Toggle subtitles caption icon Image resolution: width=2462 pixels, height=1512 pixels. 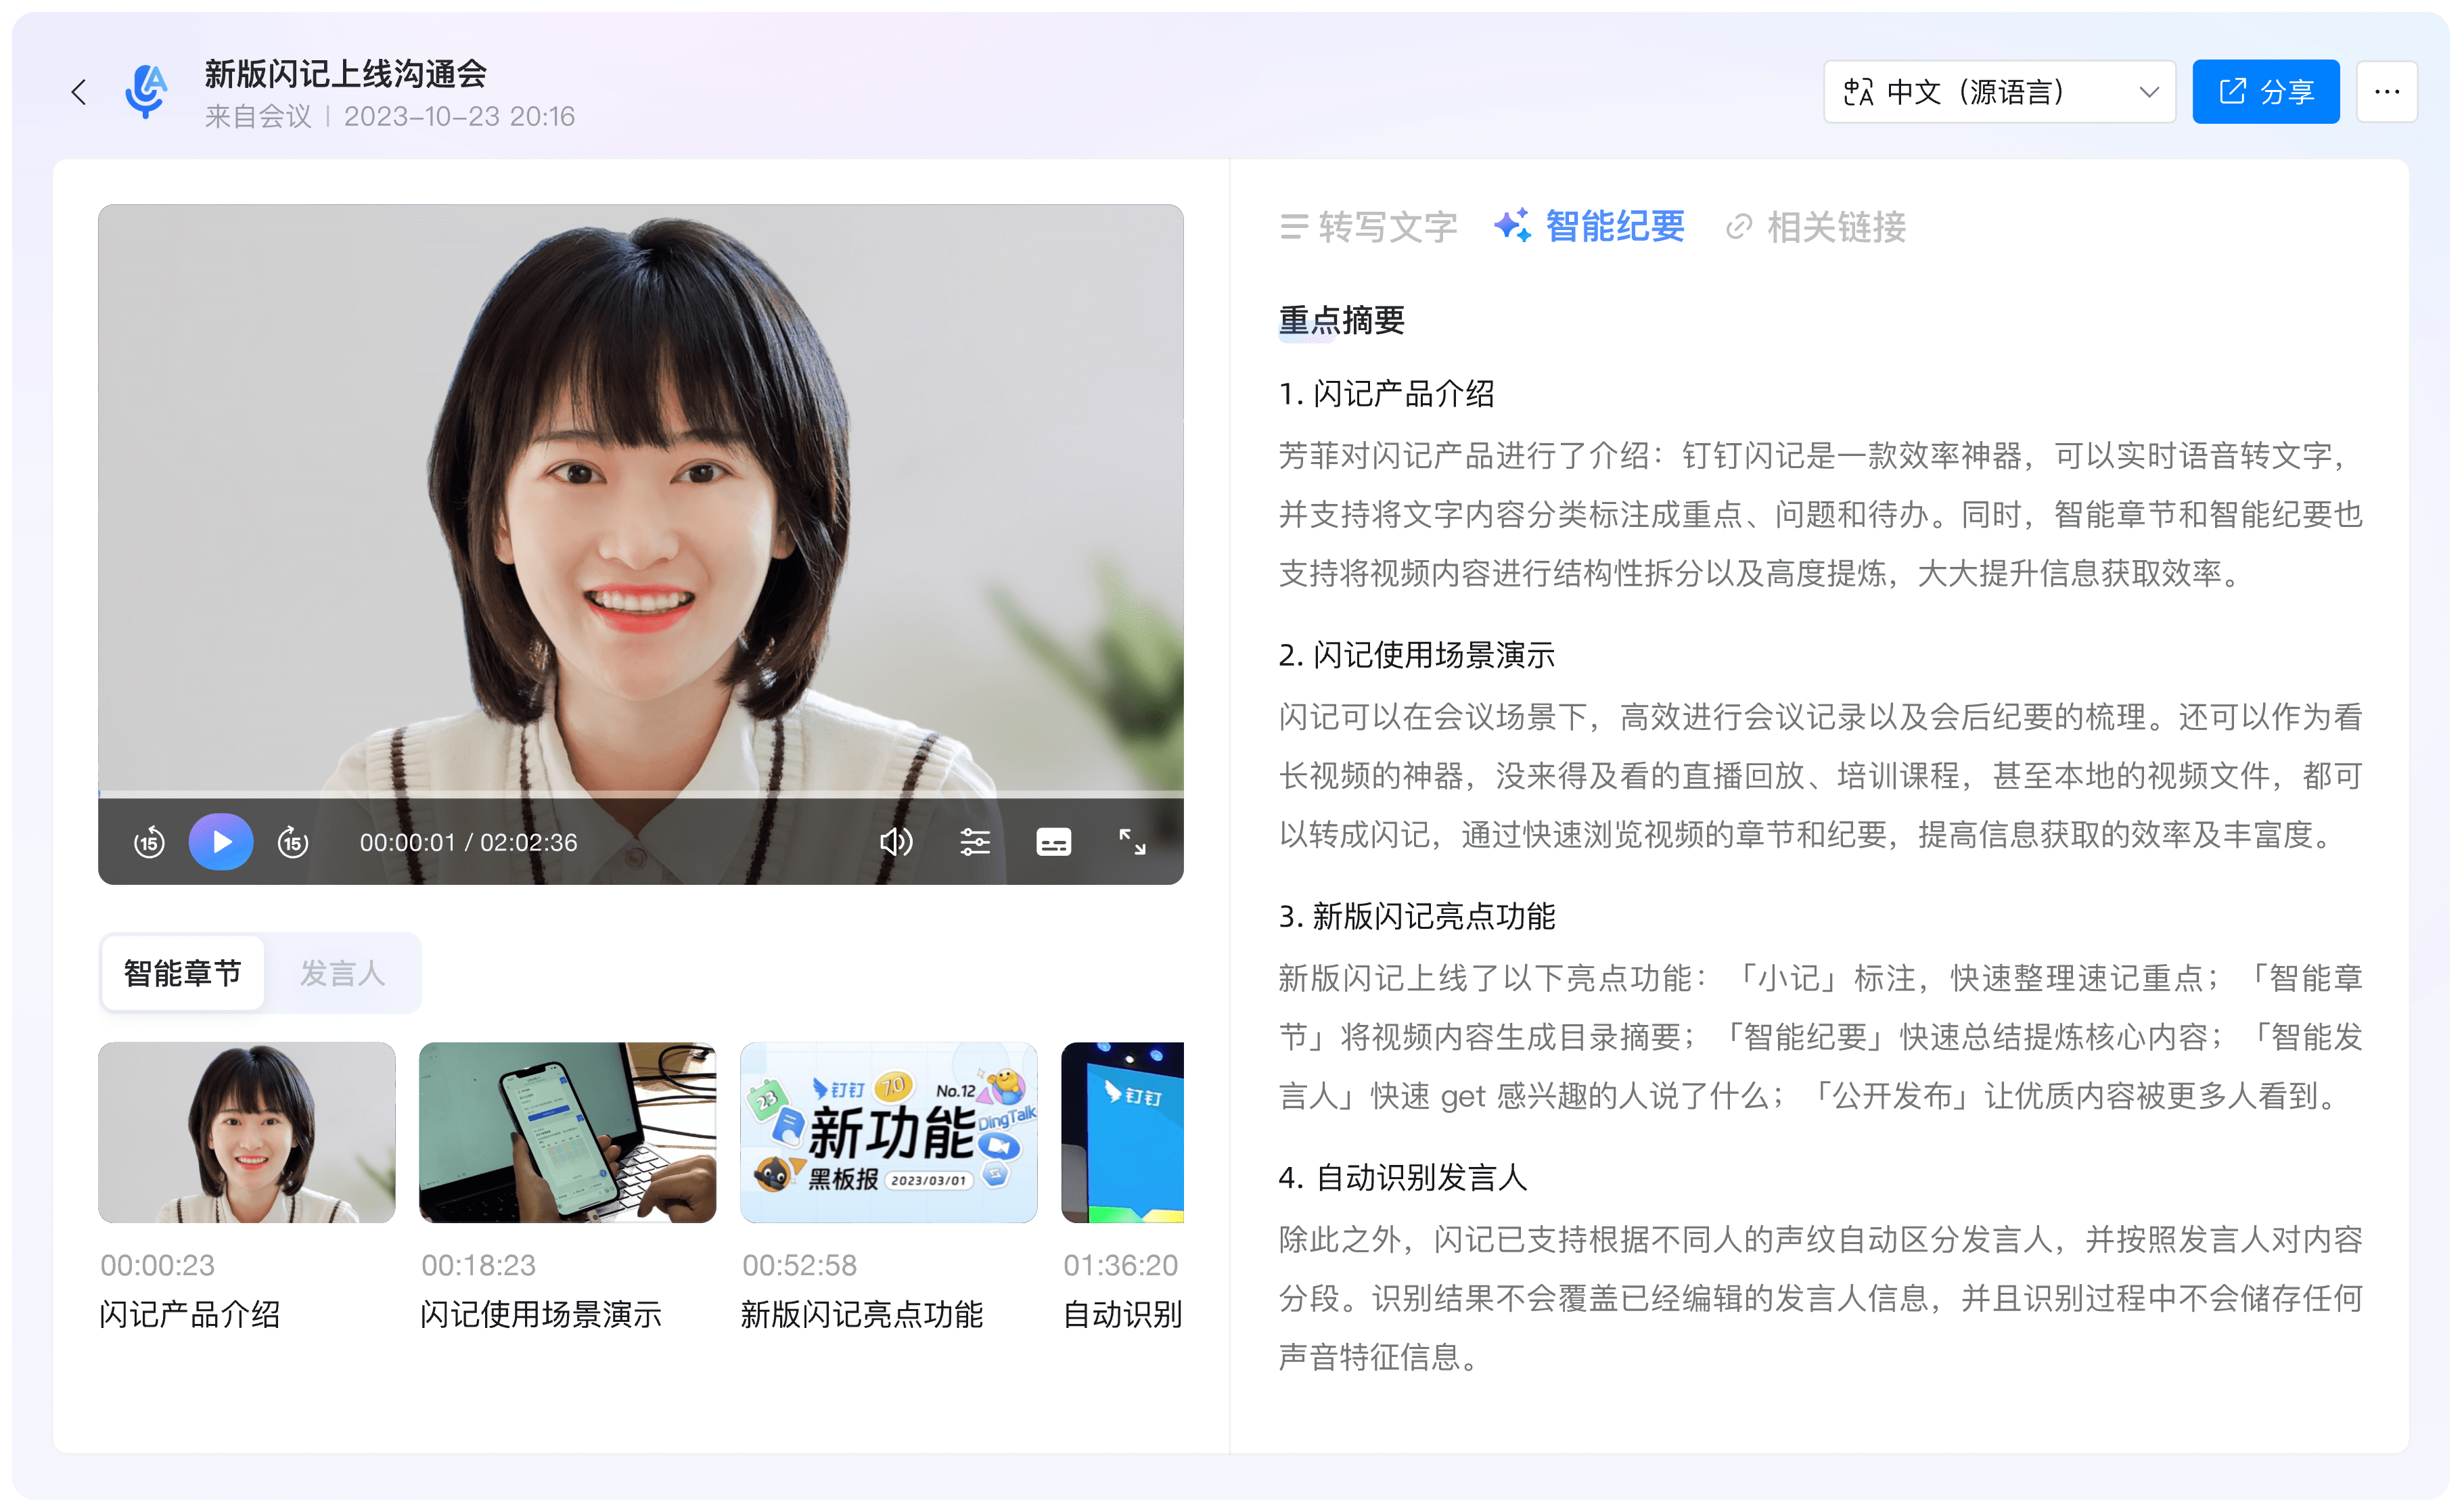[1053, 842]
